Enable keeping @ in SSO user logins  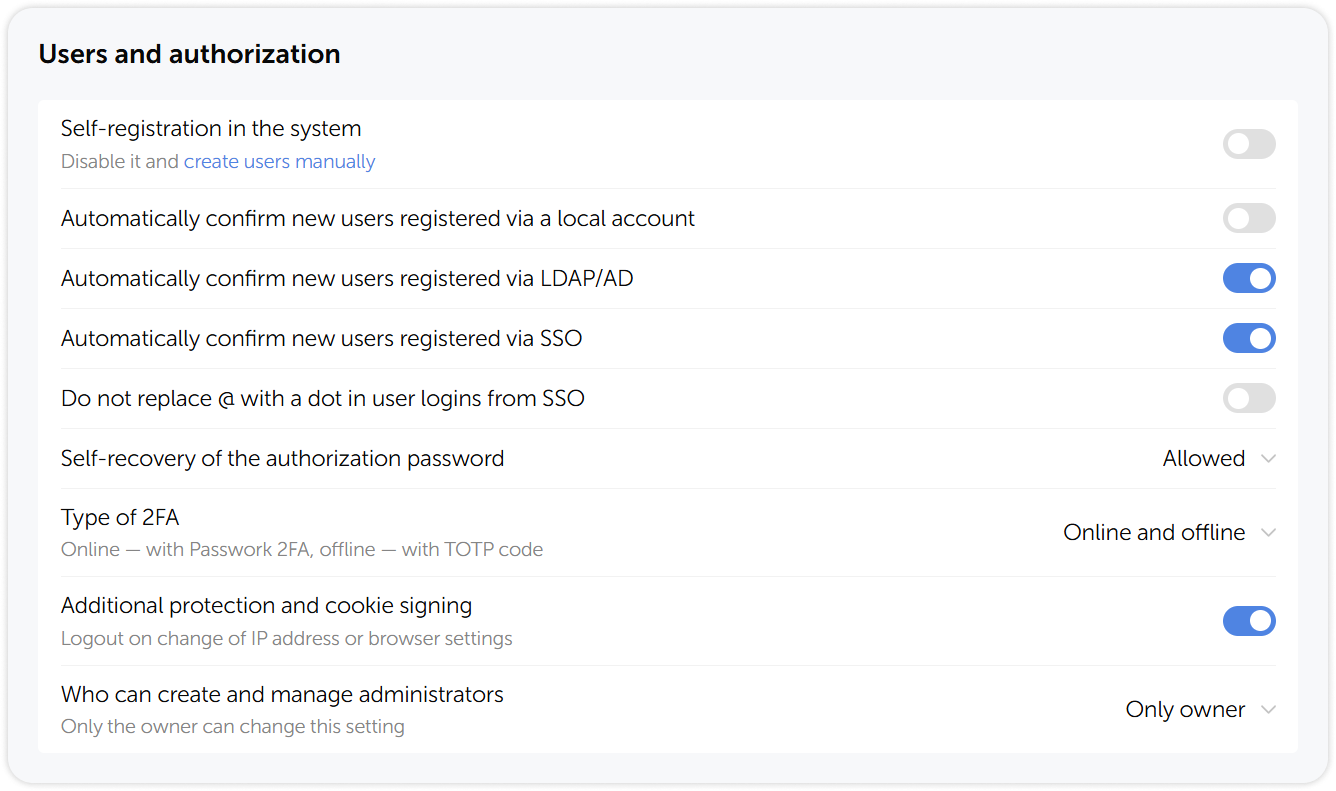1249,398
